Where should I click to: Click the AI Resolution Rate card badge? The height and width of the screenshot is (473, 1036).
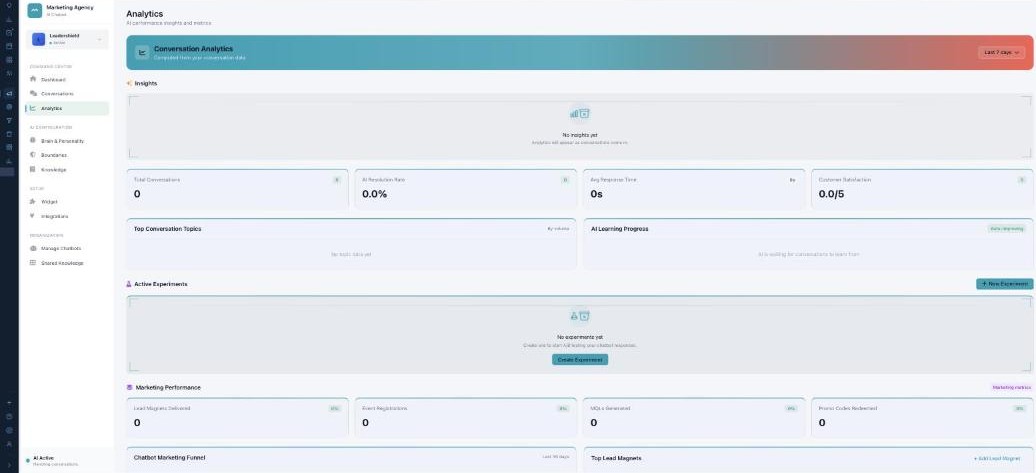coord(565,180)
